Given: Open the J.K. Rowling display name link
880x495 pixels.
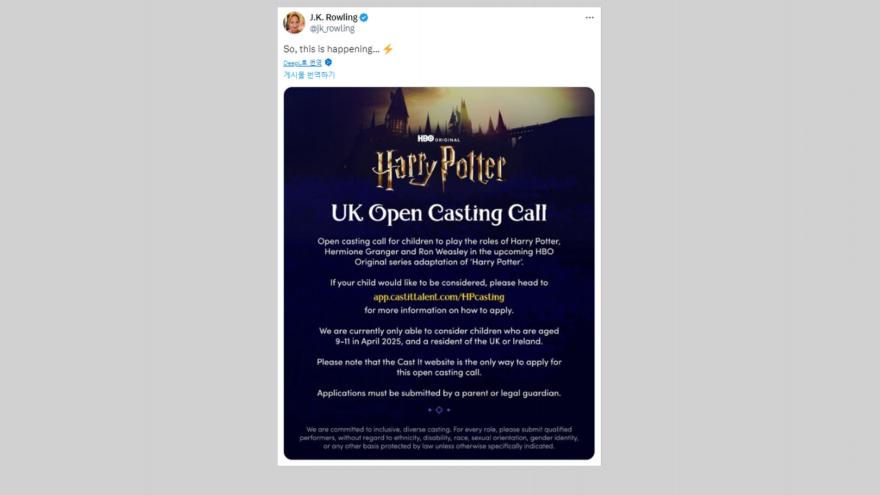Looking at the screenshot, I should tap(333, 17).
